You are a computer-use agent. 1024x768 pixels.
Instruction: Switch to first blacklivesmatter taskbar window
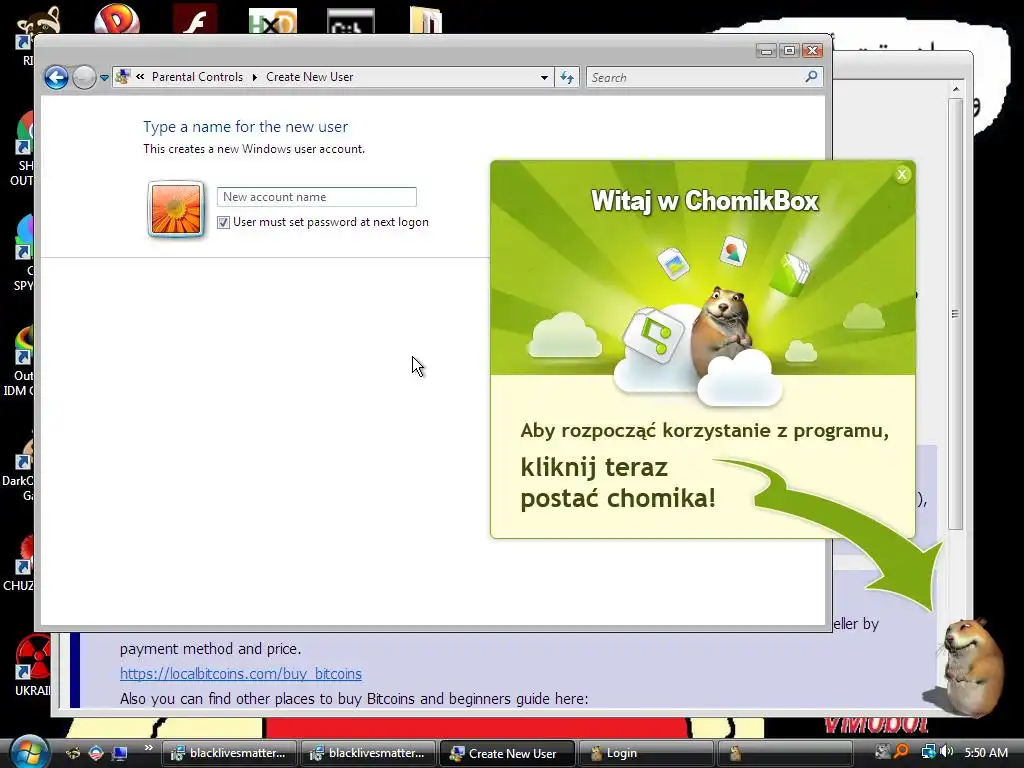coord(229,753)
